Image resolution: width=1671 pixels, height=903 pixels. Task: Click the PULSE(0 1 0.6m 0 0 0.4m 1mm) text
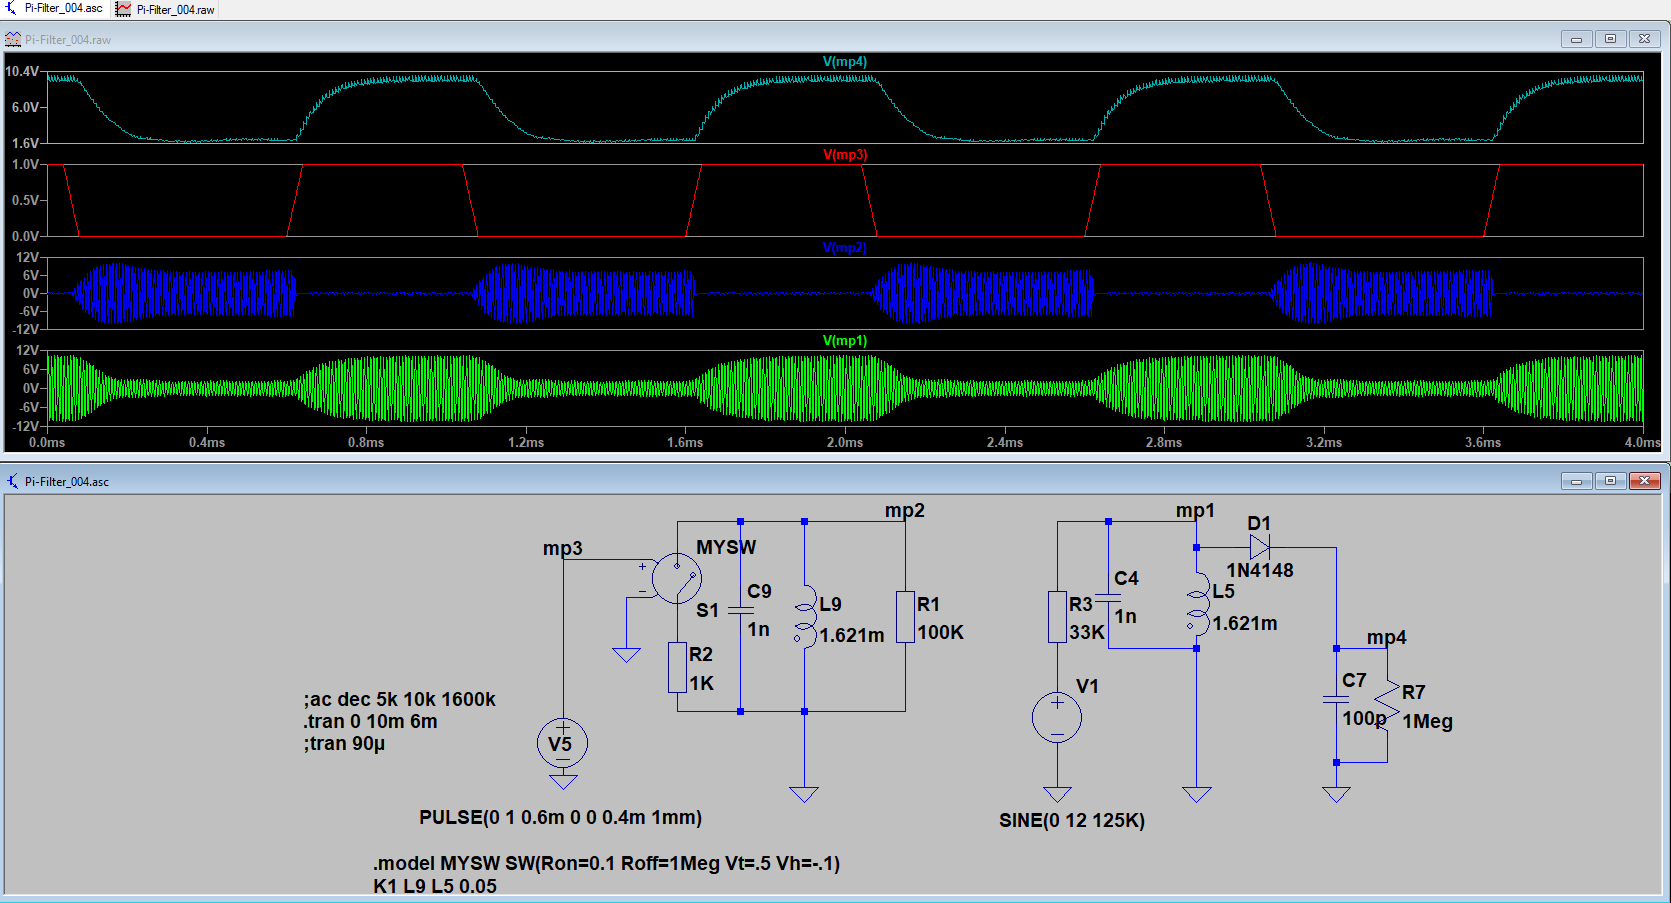(x=560, y=817)
